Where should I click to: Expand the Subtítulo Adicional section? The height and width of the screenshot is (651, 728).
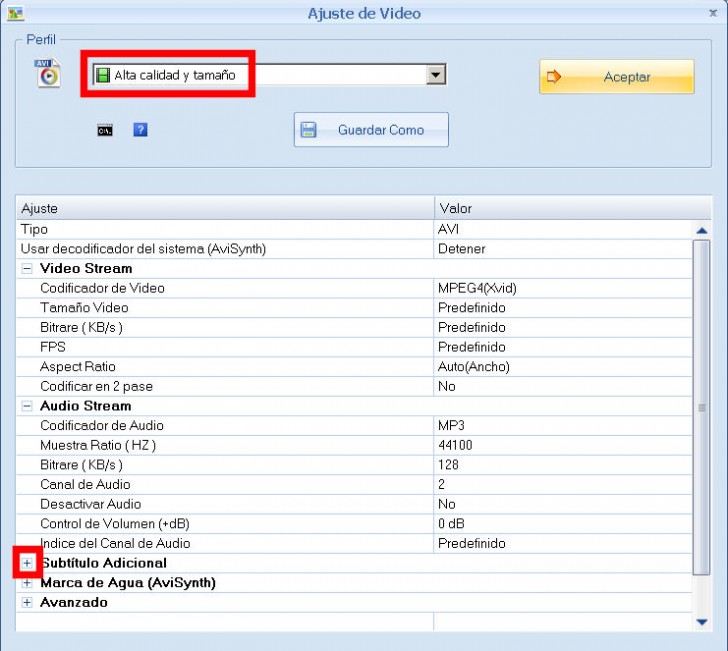pos(27,563)
